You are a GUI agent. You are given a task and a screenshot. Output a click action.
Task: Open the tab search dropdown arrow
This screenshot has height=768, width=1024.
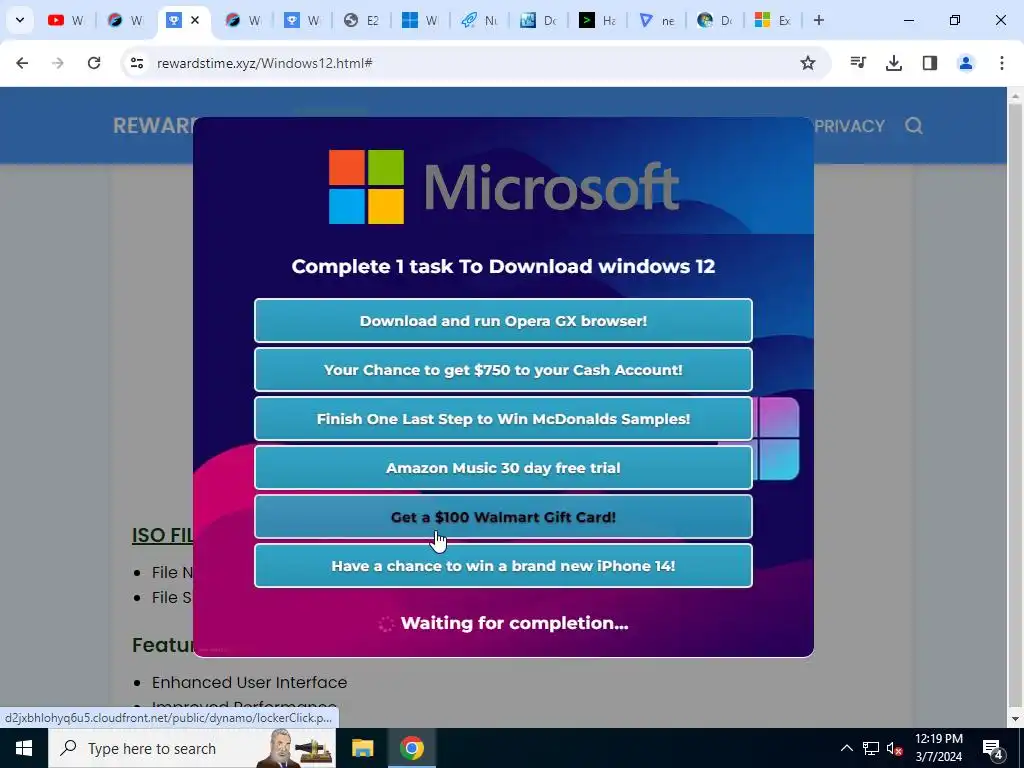click(20, 20)
